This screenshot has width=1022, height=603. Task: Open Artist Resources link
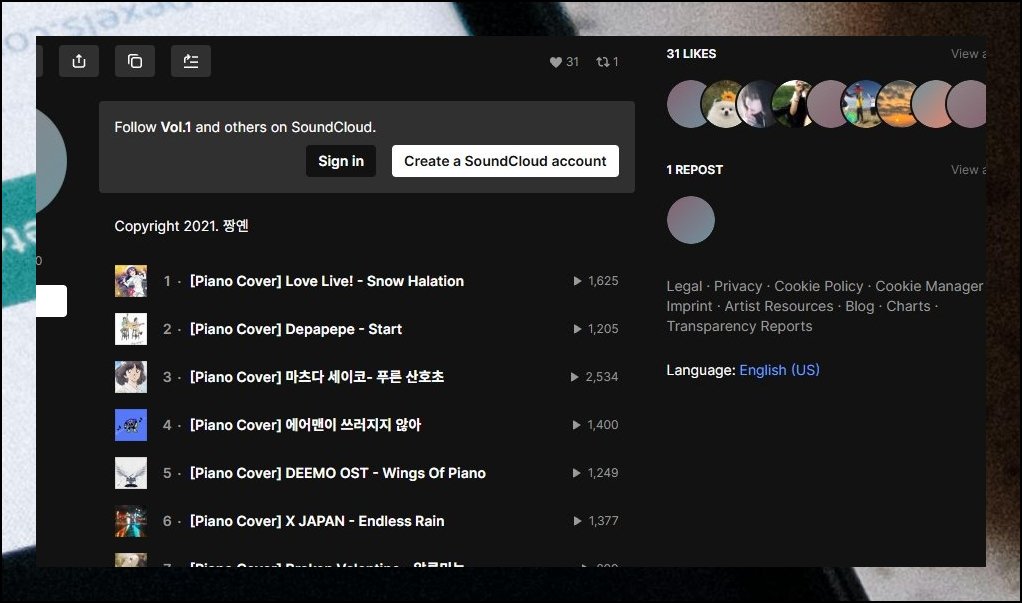(779, 306)
